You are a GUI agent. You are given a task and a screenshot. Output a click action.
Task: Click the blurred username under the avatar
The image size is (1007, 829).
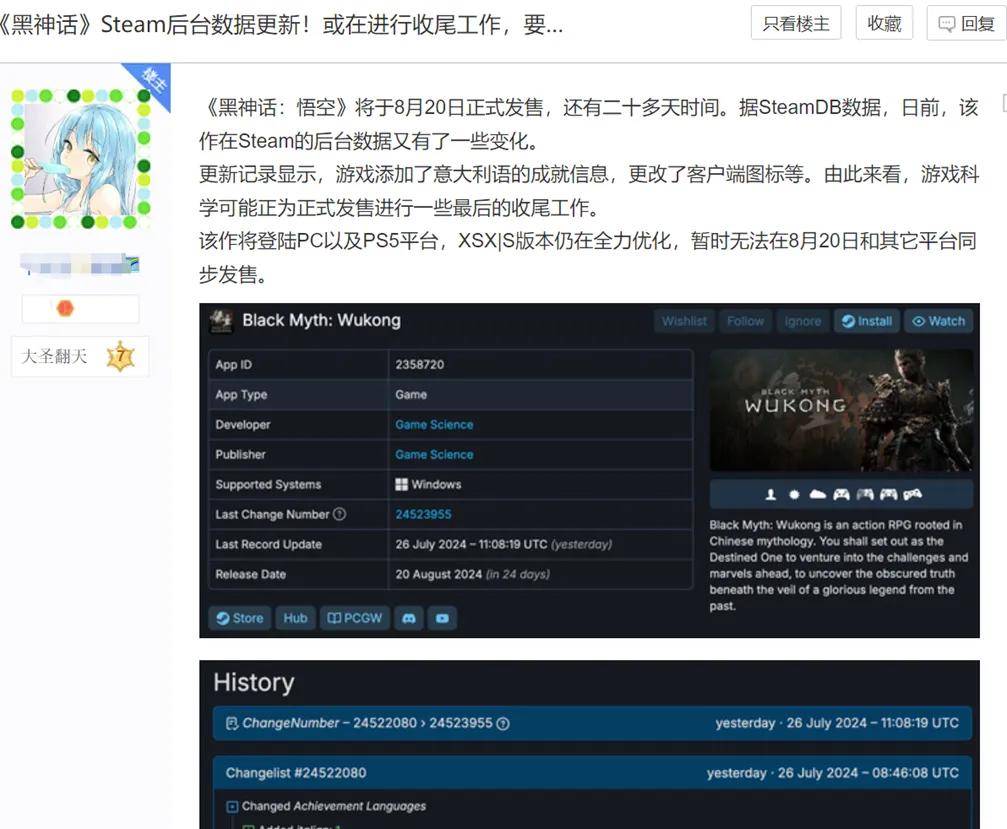pos(80,264)
